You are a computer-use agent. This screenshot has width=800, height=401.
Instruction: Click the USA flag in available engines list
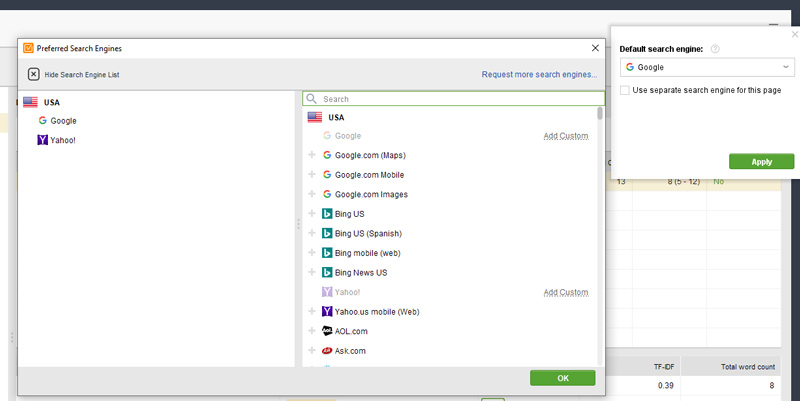point(315,117)
